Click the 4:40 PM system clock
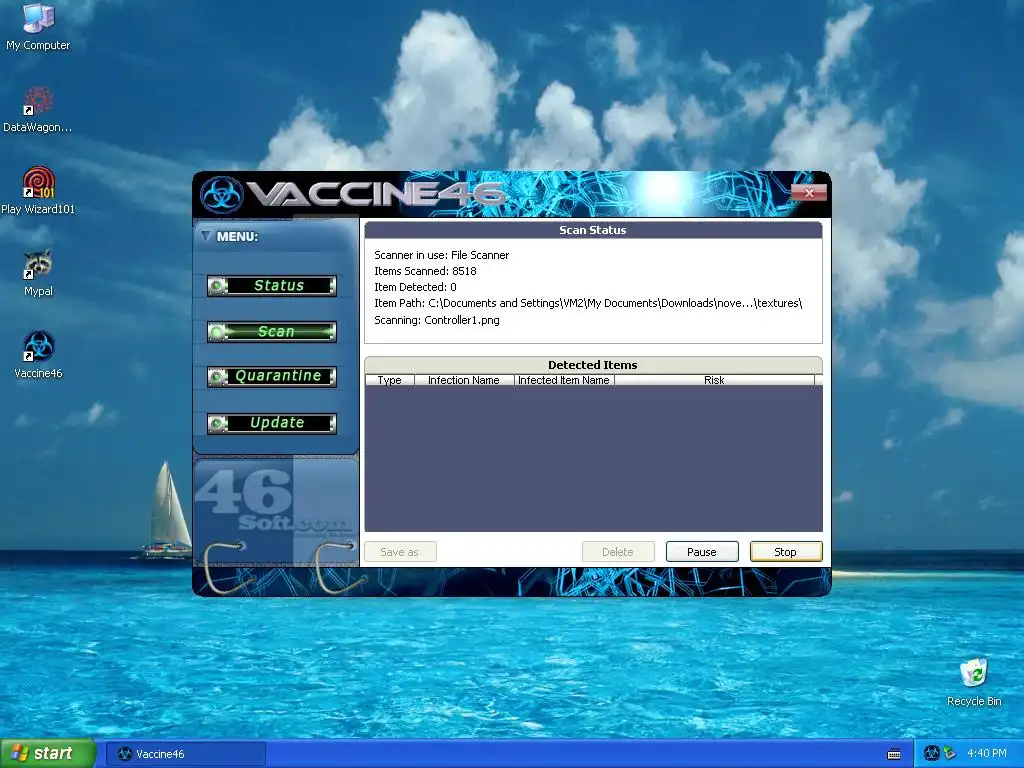 (x=986, y=753)
